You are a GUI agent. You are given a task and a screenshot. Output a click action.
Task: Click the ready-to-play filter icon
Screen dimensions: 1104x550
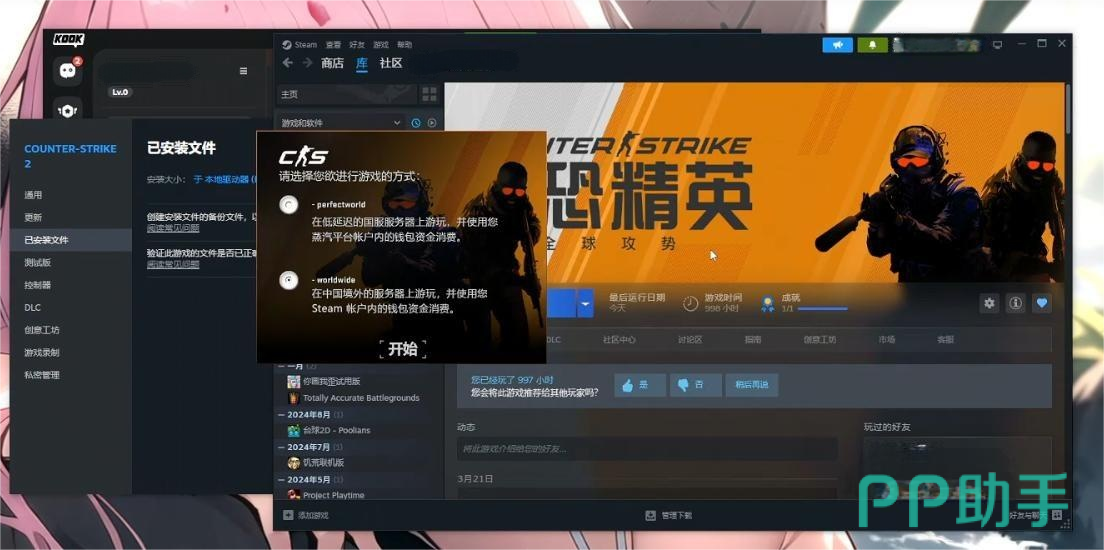pos(432,123)
